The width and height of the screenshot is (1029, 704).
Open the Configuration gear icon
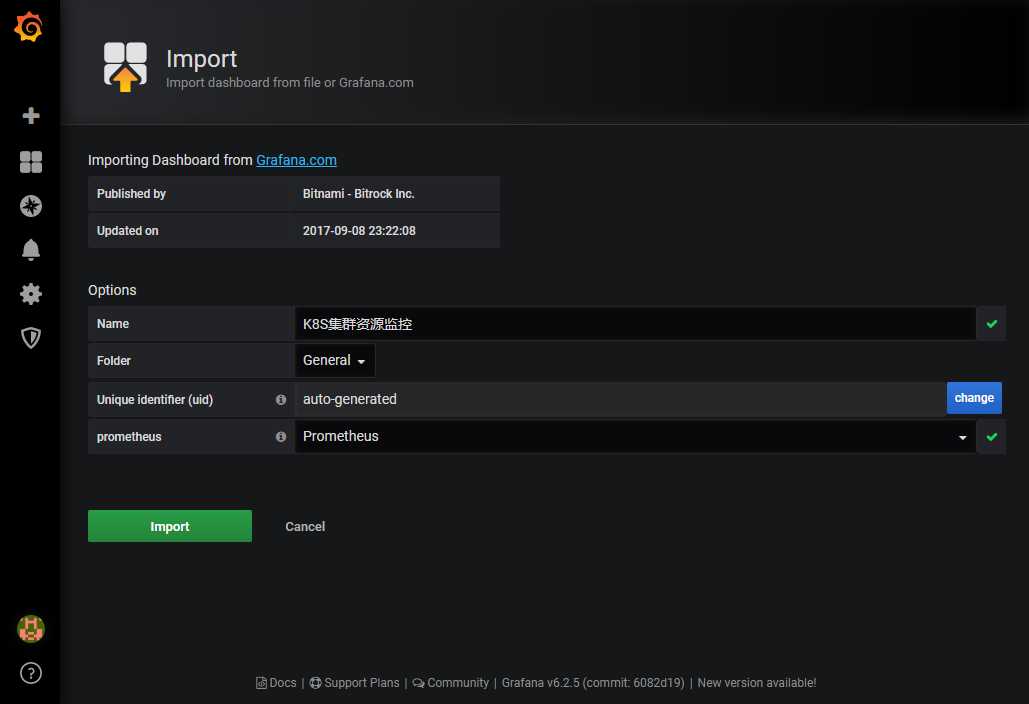[x=31, y=294]
